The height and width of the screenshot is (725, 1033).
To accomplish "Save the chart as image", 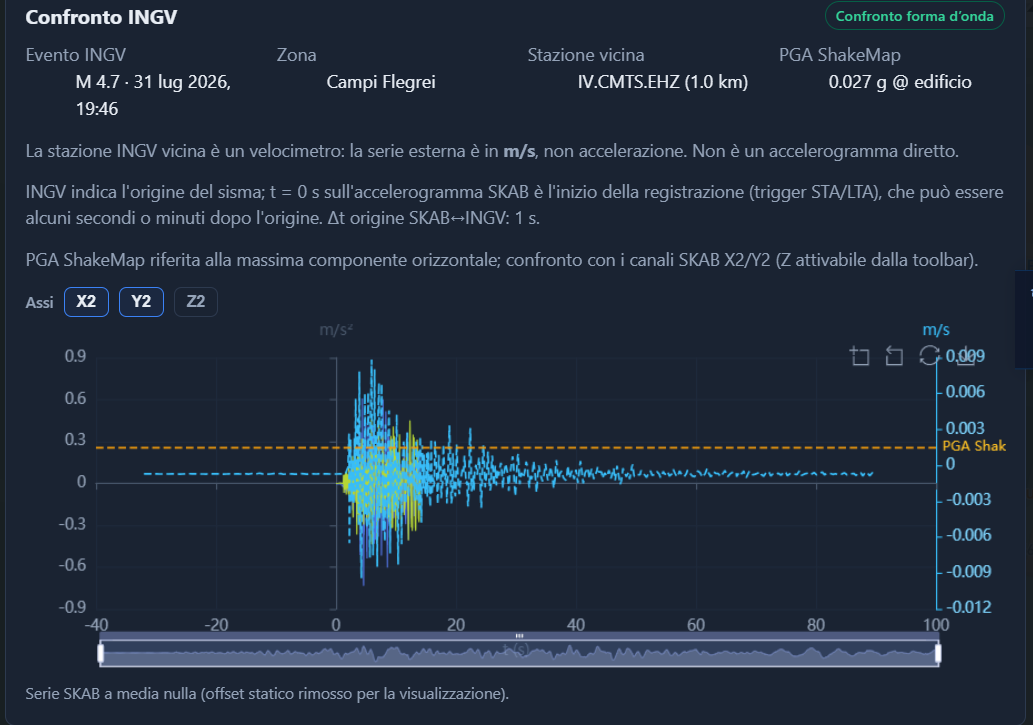I will pyautogui.click(x=965, y=356).
